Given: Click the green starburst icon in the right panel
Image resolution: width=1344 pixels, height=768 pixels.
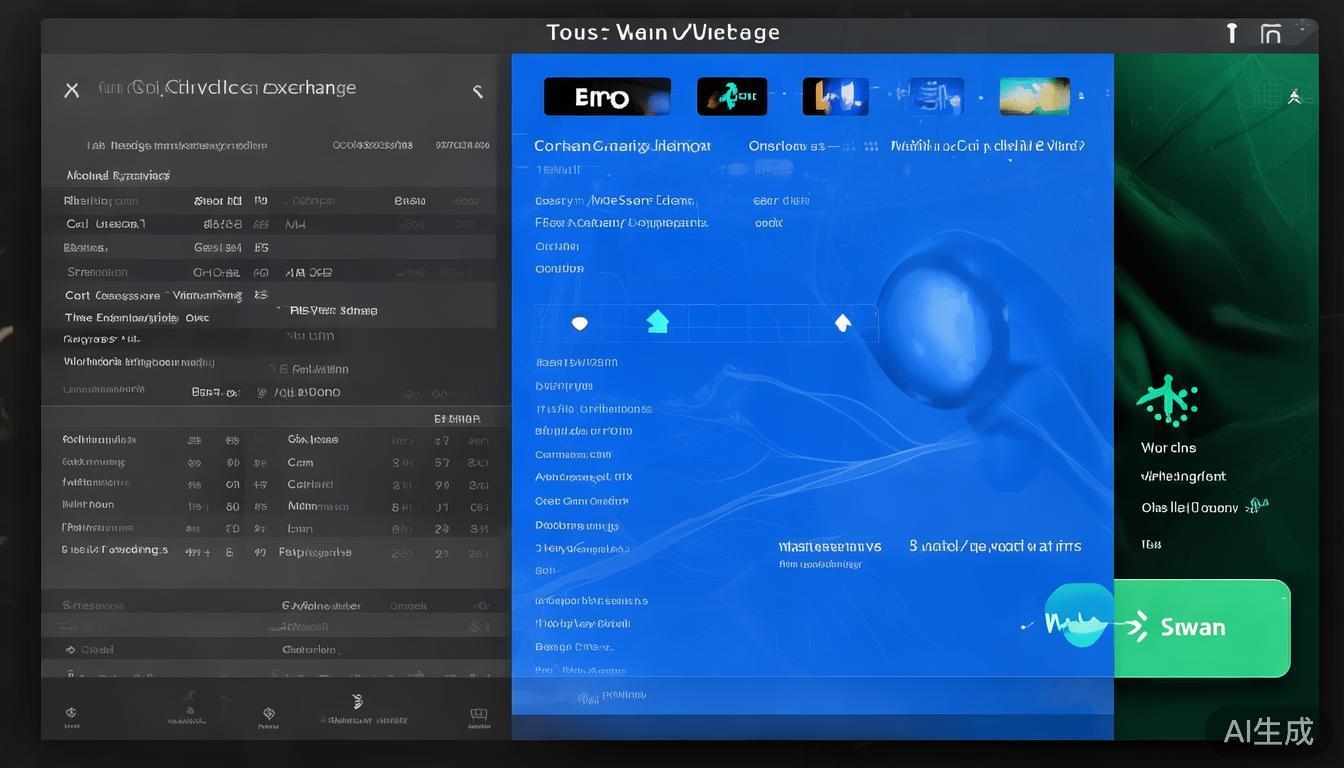Looking at the screenshot, I should pos(1167,400).
